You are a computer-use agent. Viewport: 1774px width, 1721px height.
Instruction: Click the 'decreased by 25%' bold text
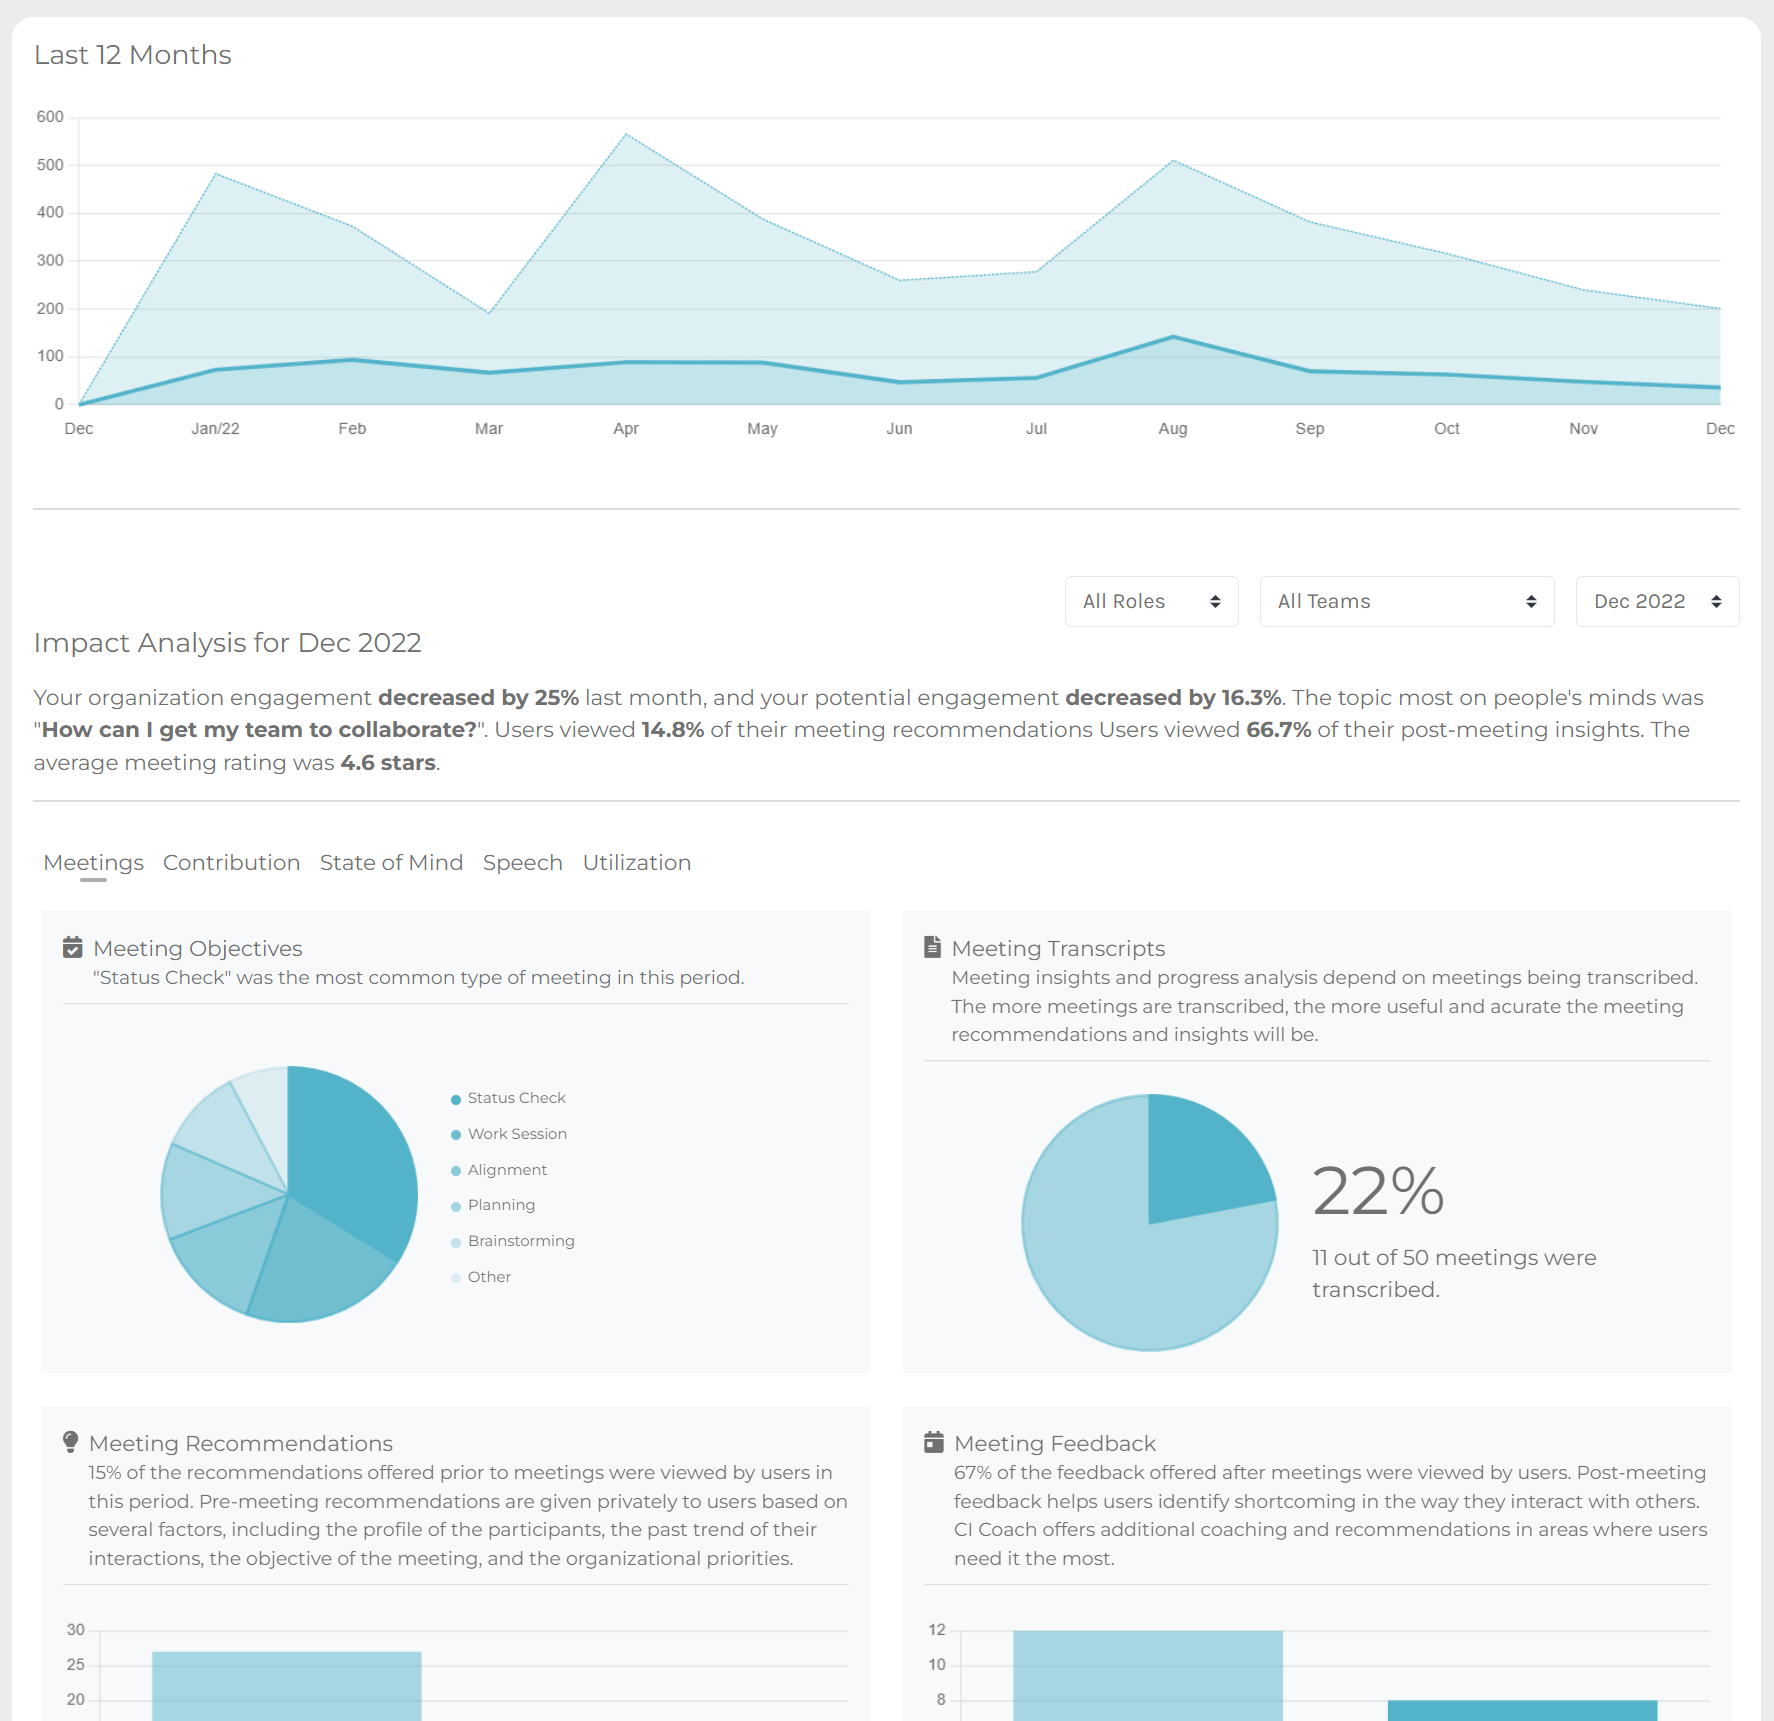[478, 697]
